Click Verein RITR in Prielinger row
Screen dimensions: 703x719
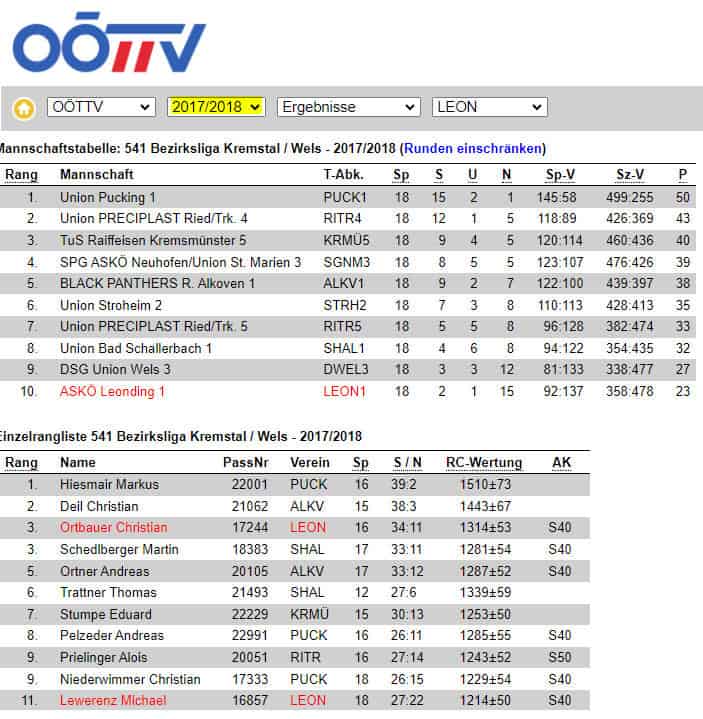coord(305,658)
